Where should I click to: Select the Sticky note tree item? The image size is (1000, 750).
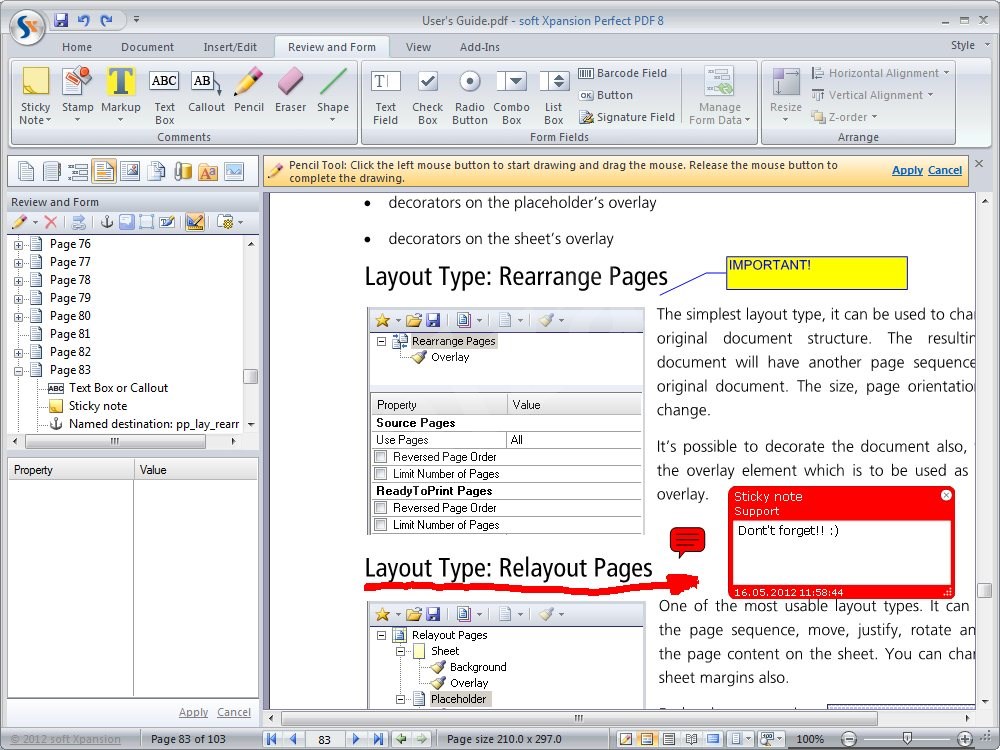98,406
